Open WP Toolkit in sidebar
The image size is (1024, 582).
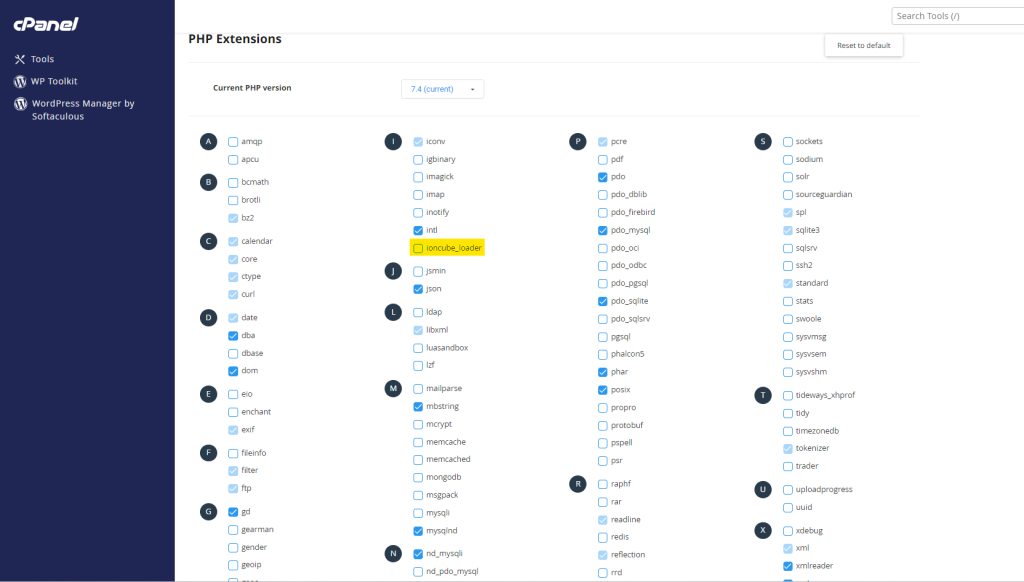point(53,81)
